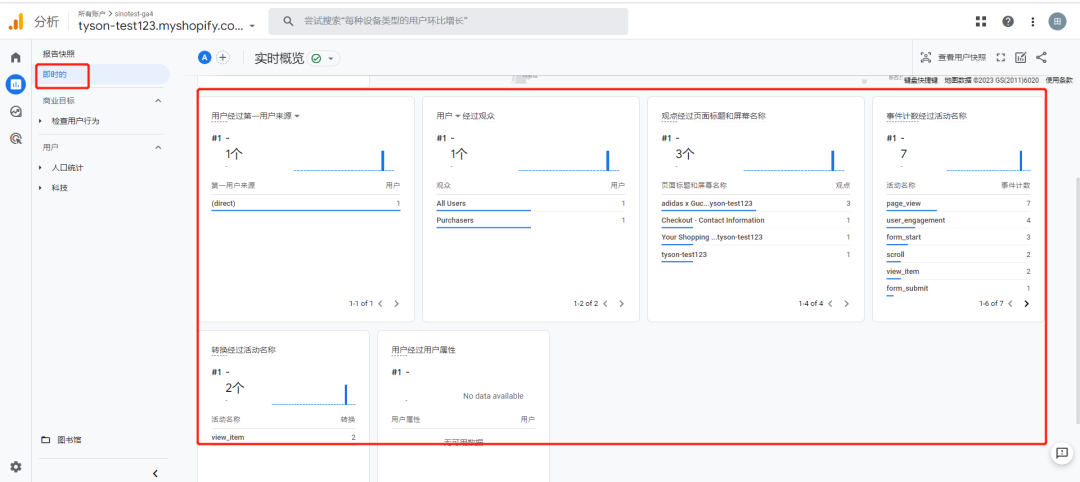Expand the 人口统计 tree item

pos(41,168)
